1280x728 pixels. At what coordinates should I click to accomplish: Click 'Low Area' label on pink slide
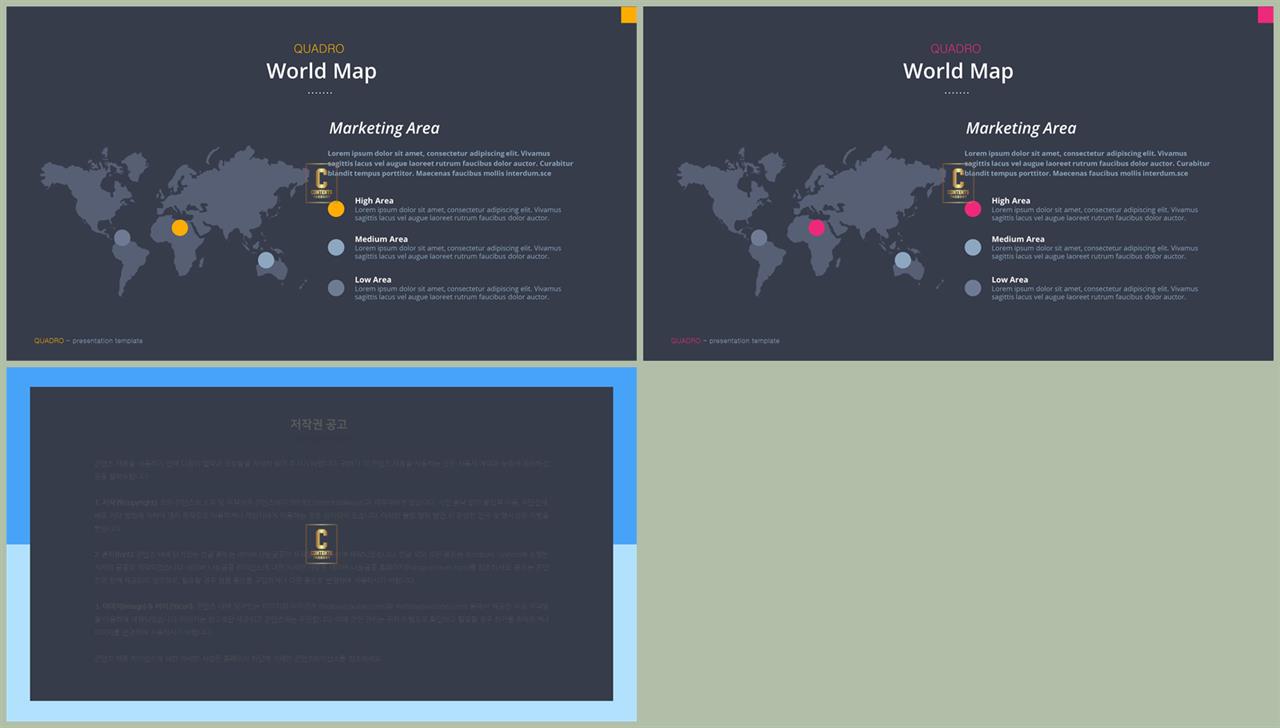coord(1010,280)
